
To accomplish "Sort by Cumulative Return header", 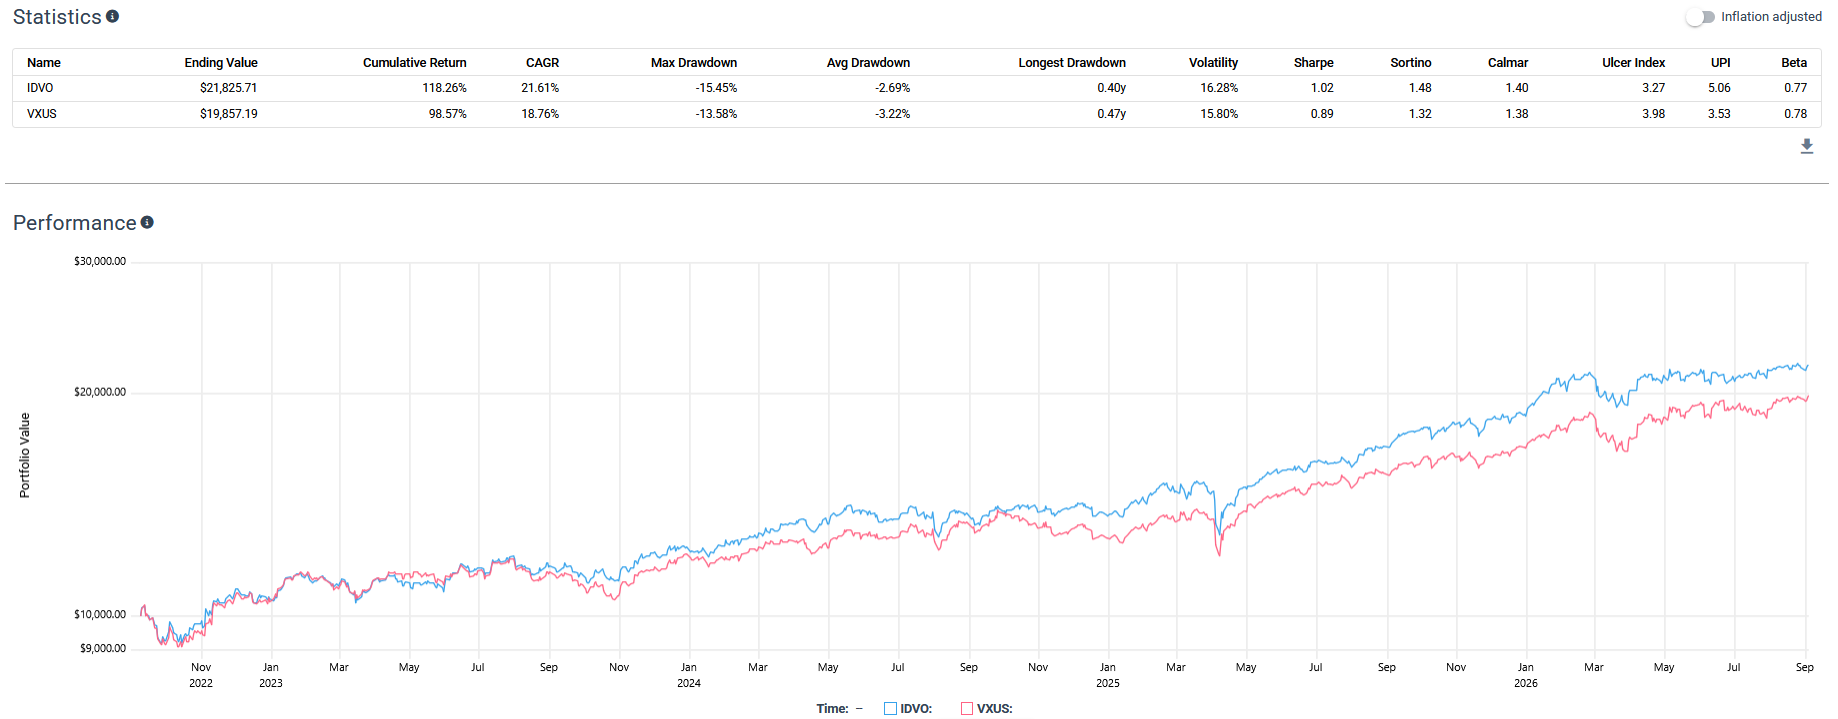I will click(414, 62).
